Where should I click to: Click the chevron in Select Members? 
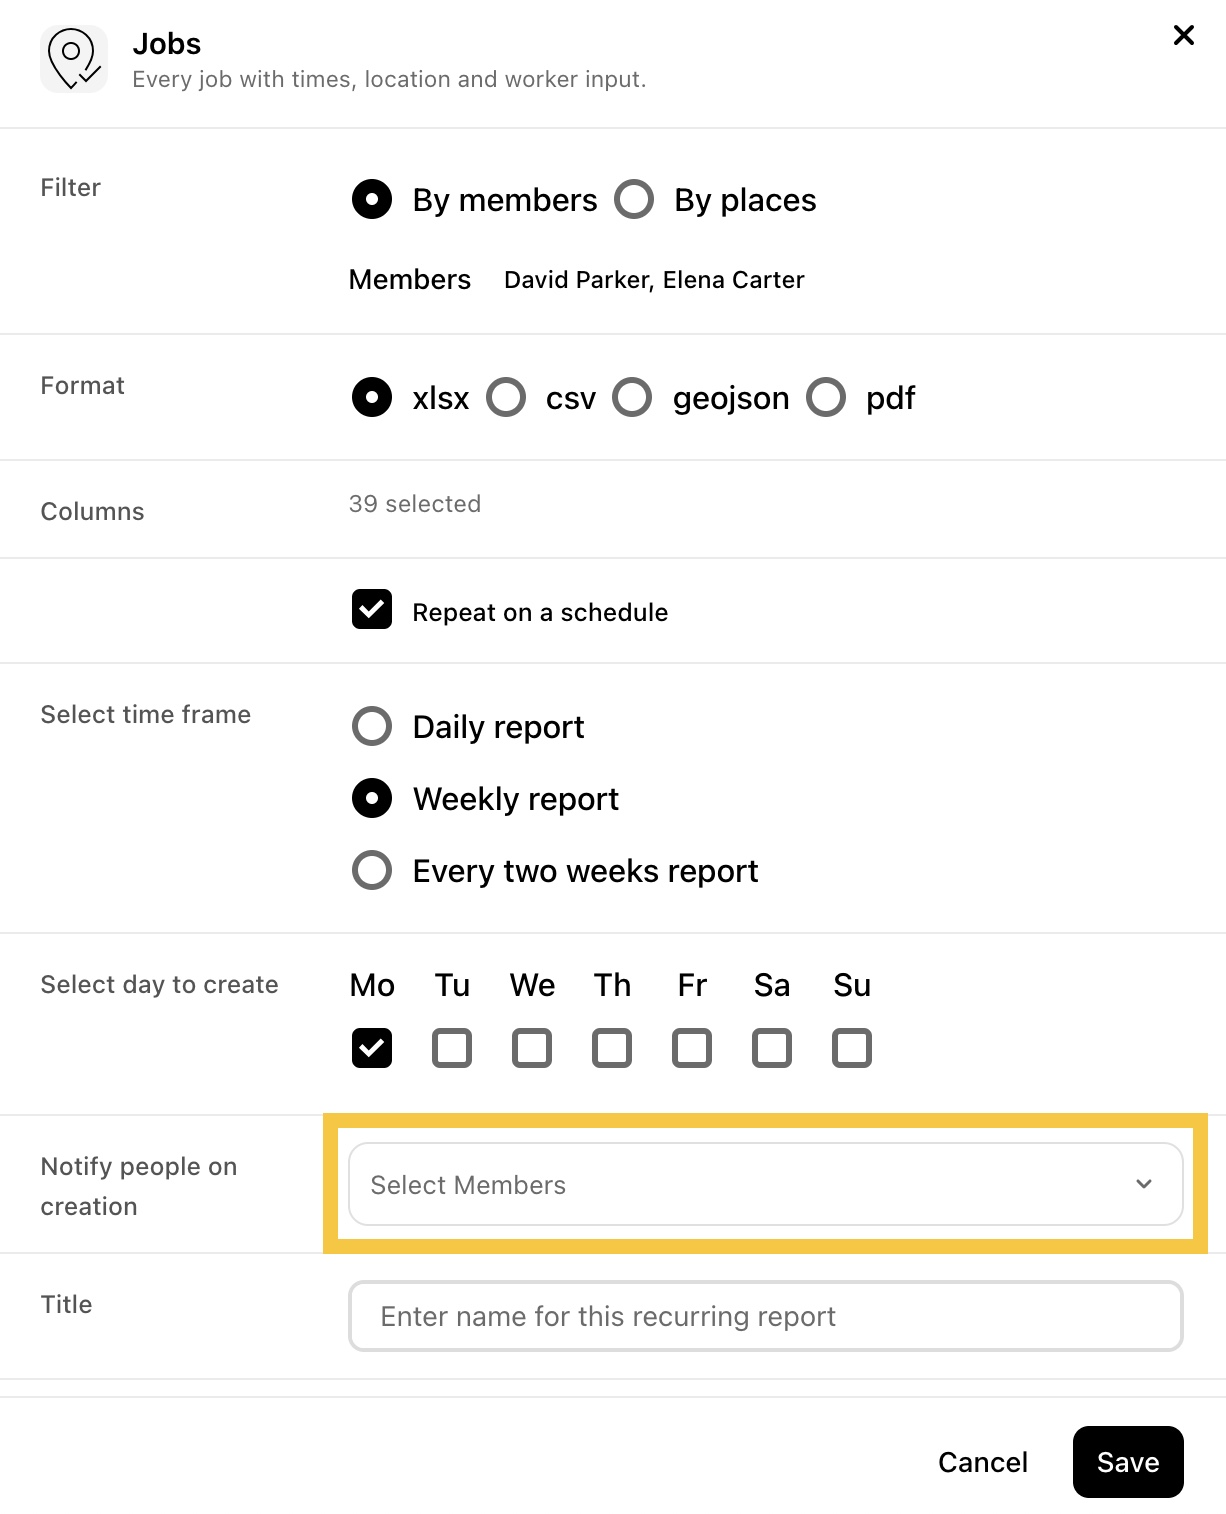pyautogui.click(x=1144, y=1184)
